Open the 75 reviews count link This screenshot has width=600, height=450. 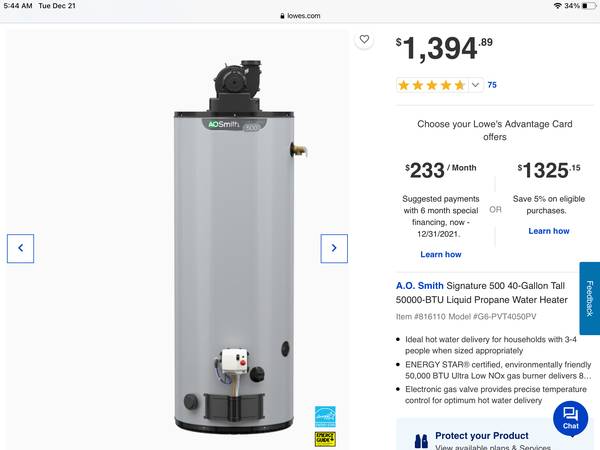point(492,85)
